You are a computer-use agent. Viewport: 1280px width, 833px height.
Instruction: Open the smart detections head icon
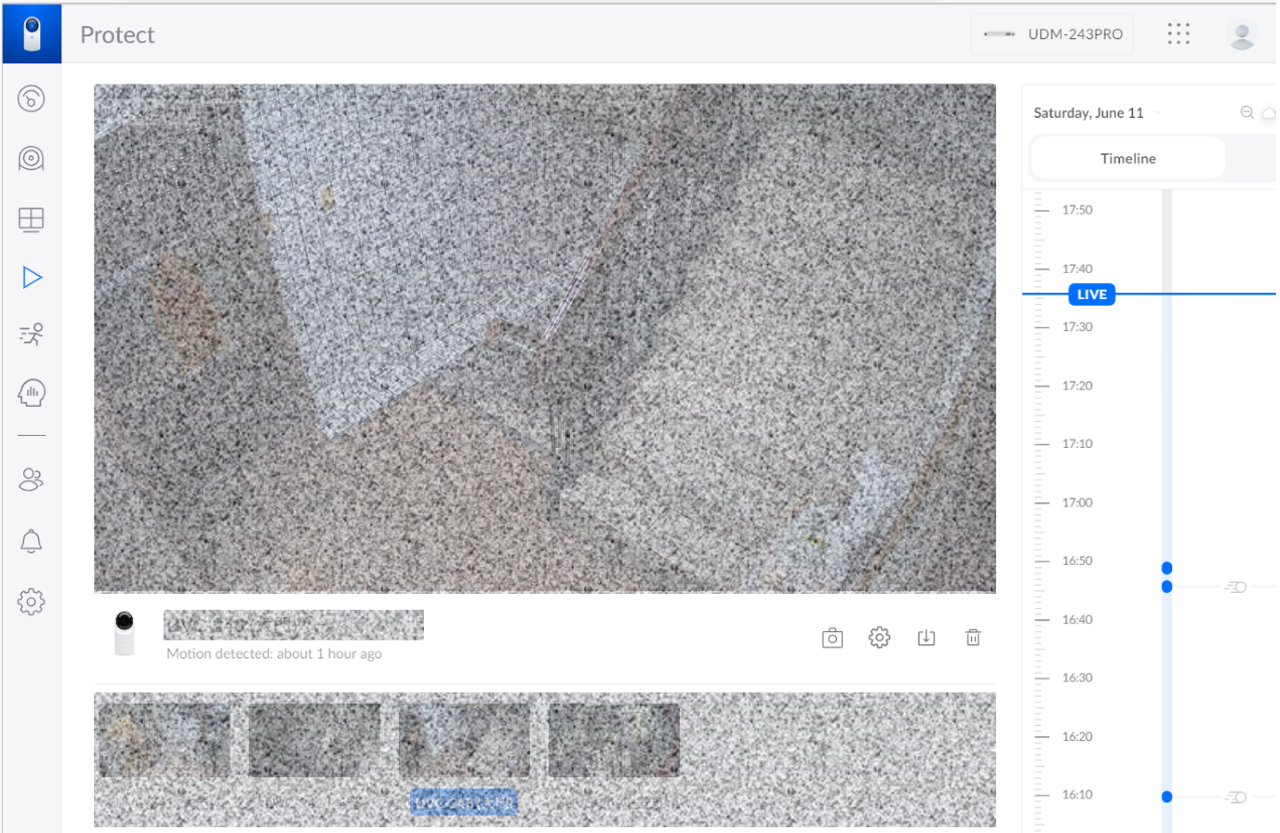(x=32, y=393)
